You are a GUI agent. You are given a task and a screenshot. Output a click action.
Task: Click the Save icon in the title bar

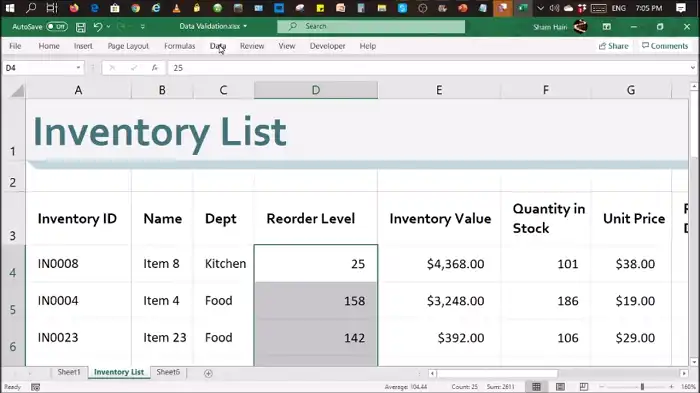tap(80, 27)
